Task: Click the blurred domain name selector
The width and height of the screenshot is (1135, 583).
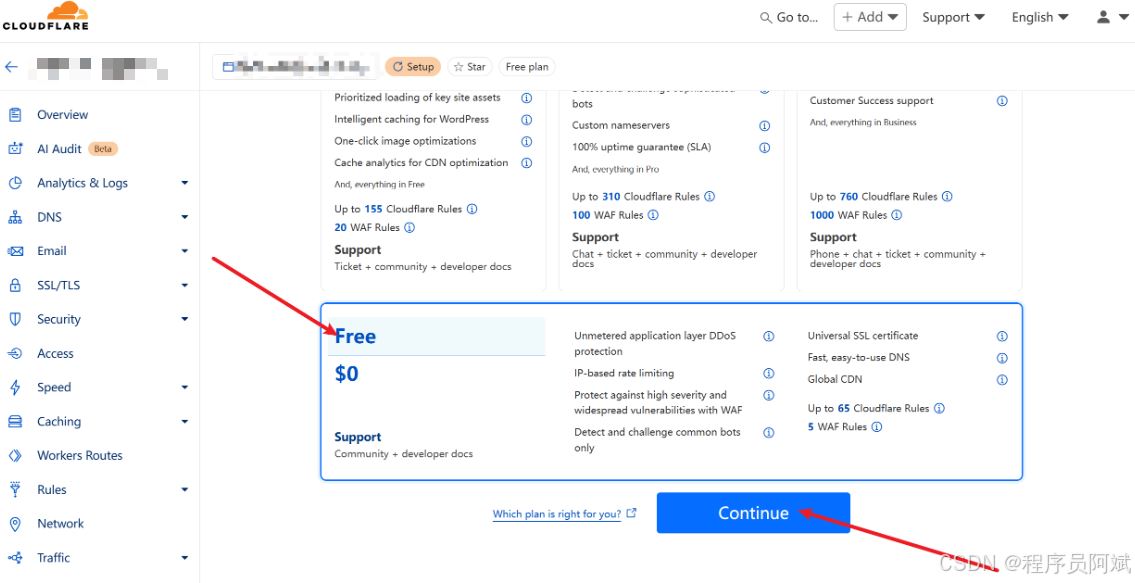Action: [296, 67]
